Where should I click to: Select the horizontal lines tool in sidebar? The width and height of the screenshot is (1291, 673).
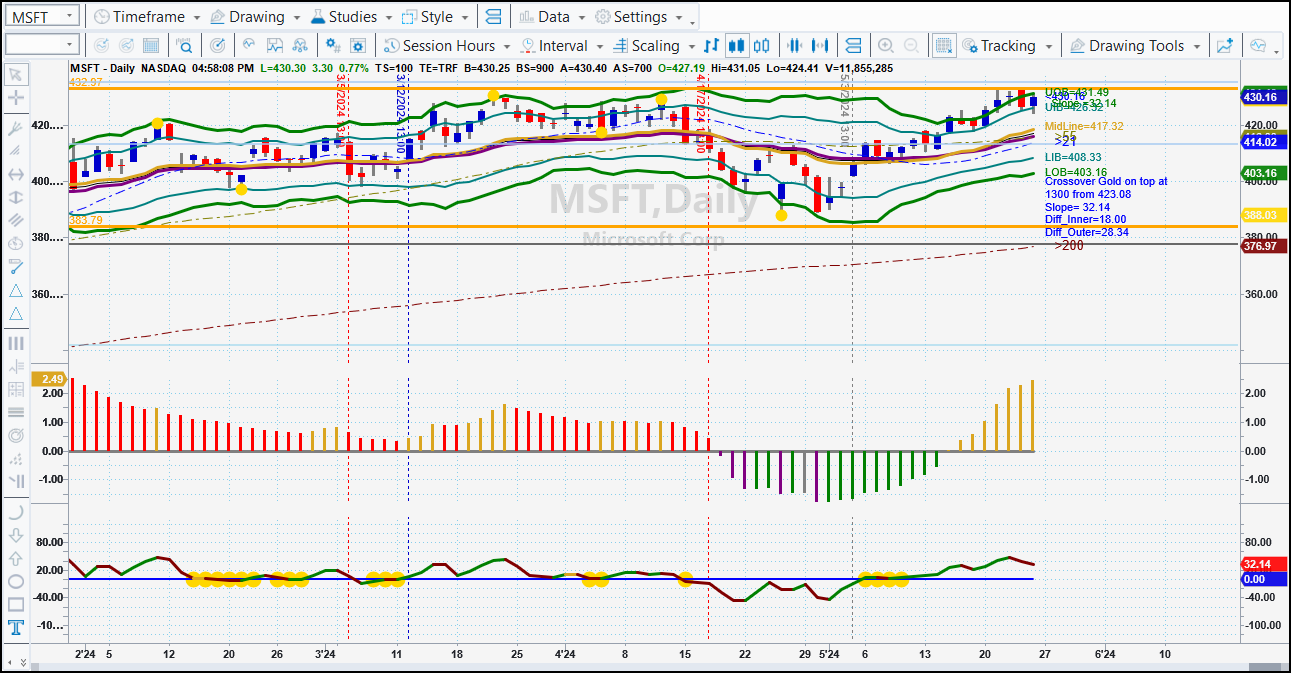(x=16, y=412)
